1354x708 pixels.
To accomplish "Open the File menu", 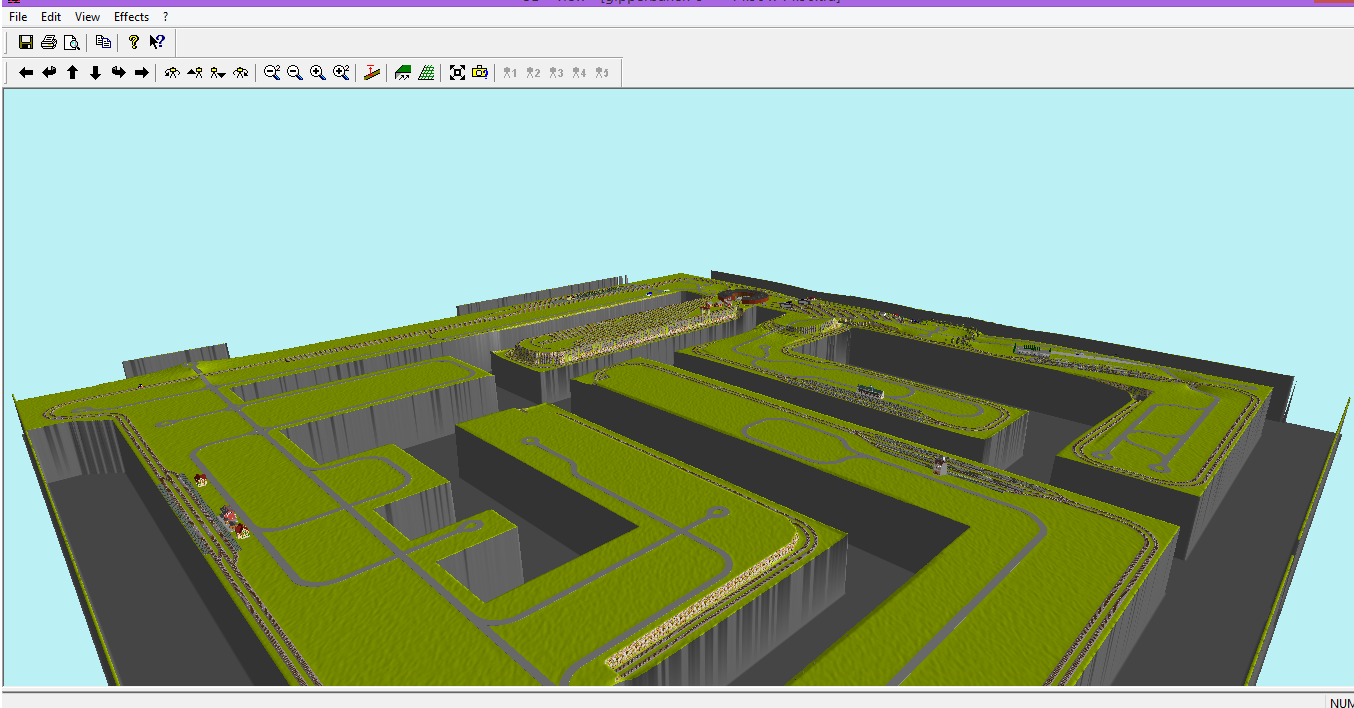I will [18, 17].
